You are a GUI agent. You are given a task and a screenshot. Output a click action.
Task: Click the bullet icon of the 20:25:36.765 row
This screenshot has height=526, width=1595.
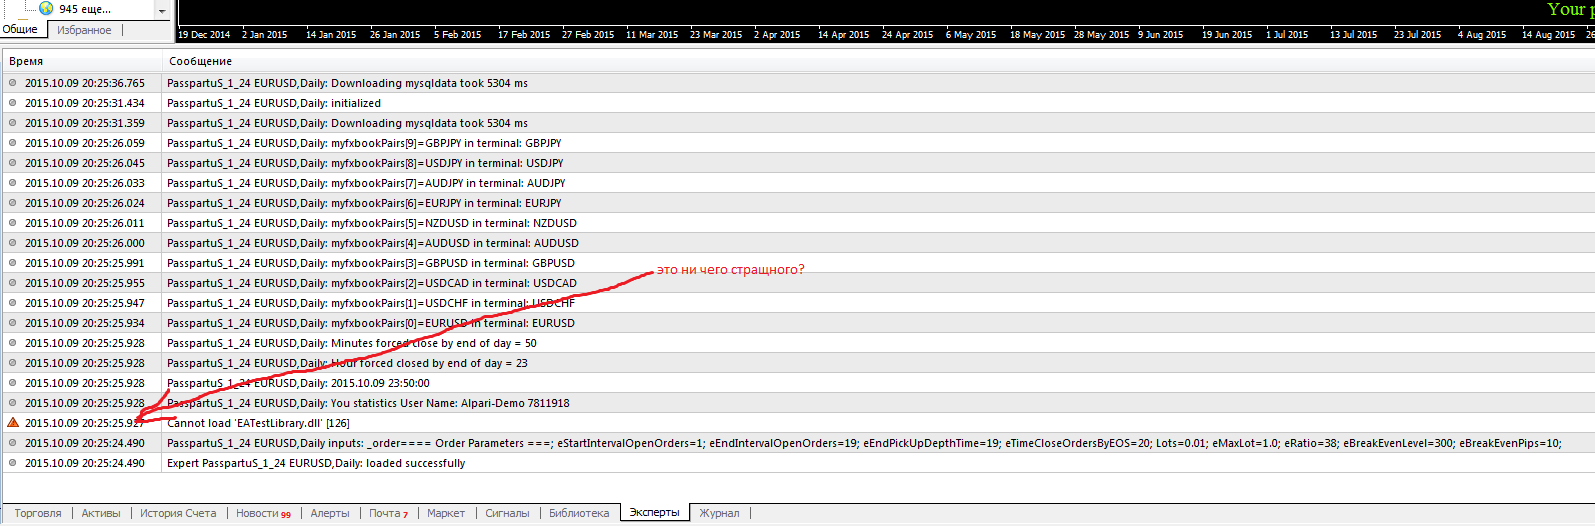pos(13,83)
